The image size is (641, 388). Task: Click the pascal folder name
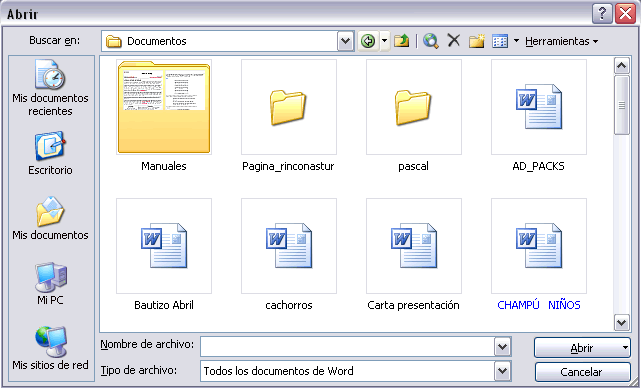pyautogui.click(x=413, y=166)
